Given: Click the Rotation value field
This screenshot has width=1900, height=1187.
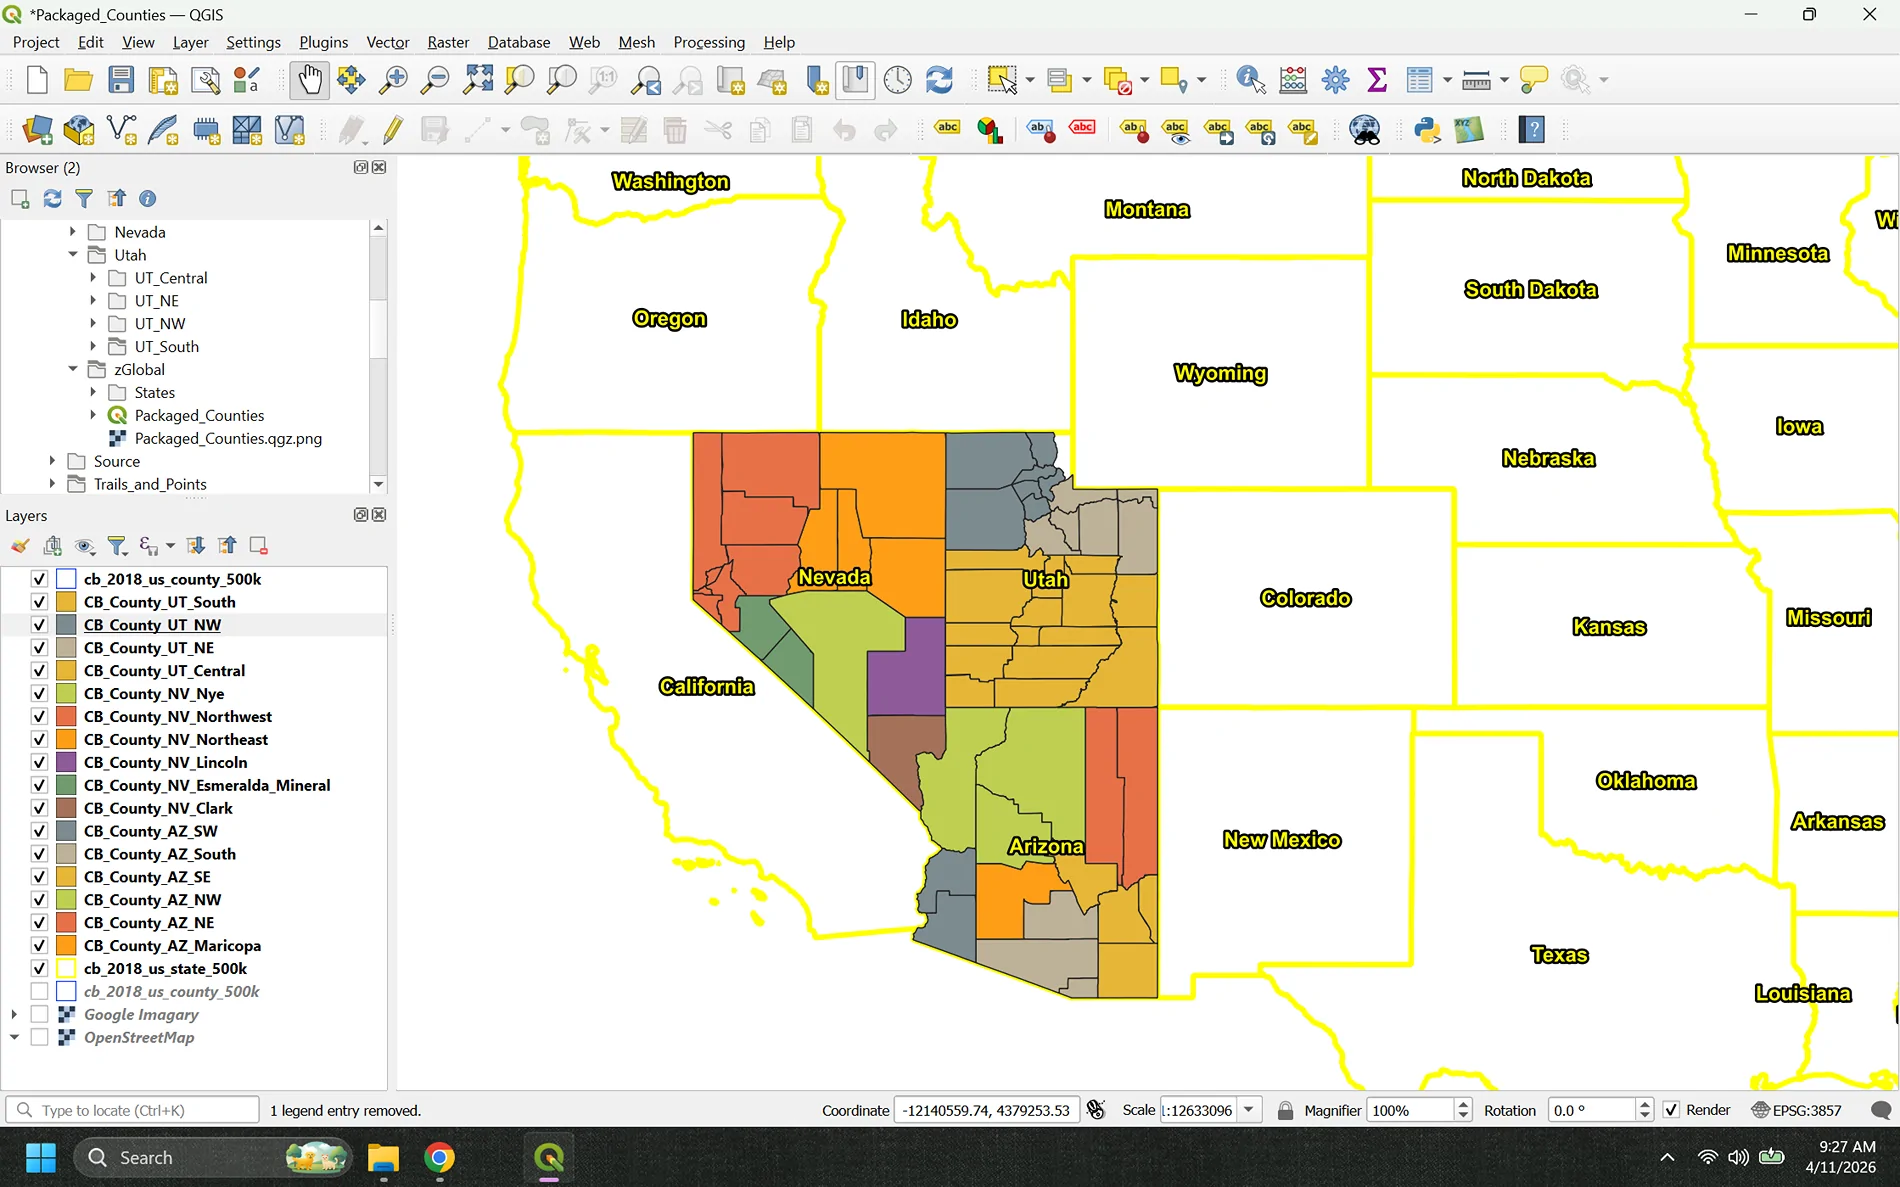Looking at the screenshot, I should pos(1591,1110).
